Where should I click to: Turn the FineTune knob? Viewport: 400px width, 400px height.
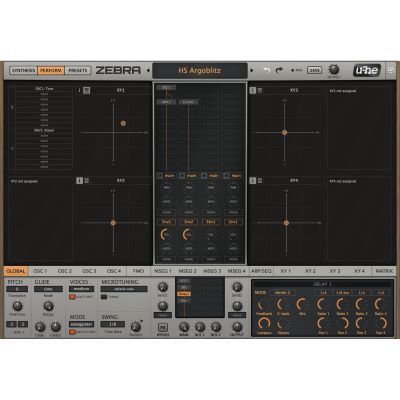click(x=17, y=306)
